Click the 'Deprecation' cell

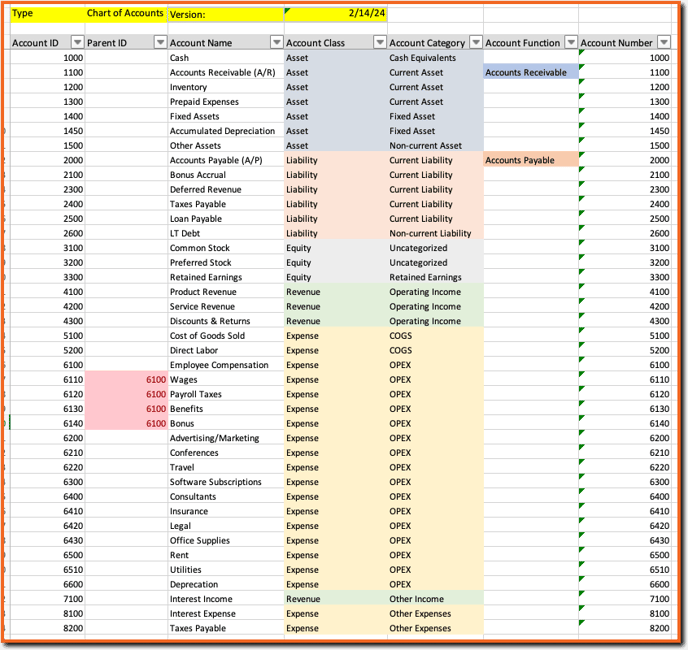coord(226,584)
